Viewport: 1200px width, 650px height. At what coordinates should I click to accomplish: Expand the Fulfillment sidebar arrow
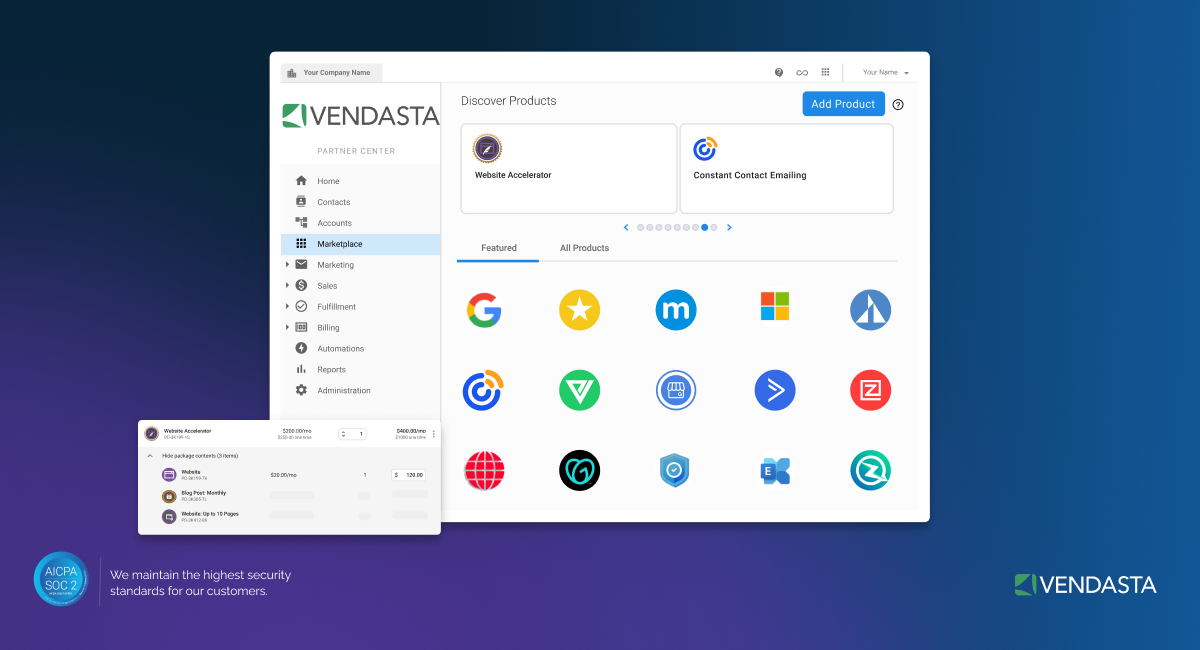pyautogui.click(x=287, y=307)
